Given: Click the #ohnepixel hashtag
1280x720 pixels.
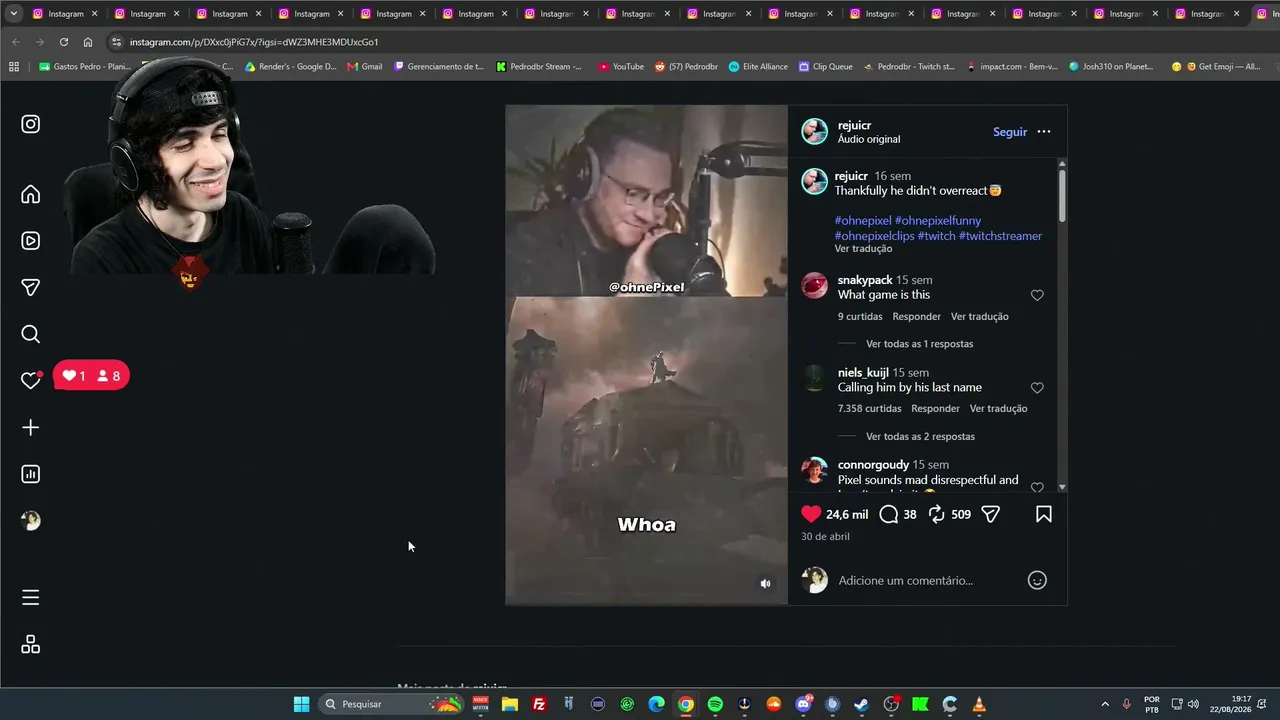Looking at the screenshot, I should [863, 221].
